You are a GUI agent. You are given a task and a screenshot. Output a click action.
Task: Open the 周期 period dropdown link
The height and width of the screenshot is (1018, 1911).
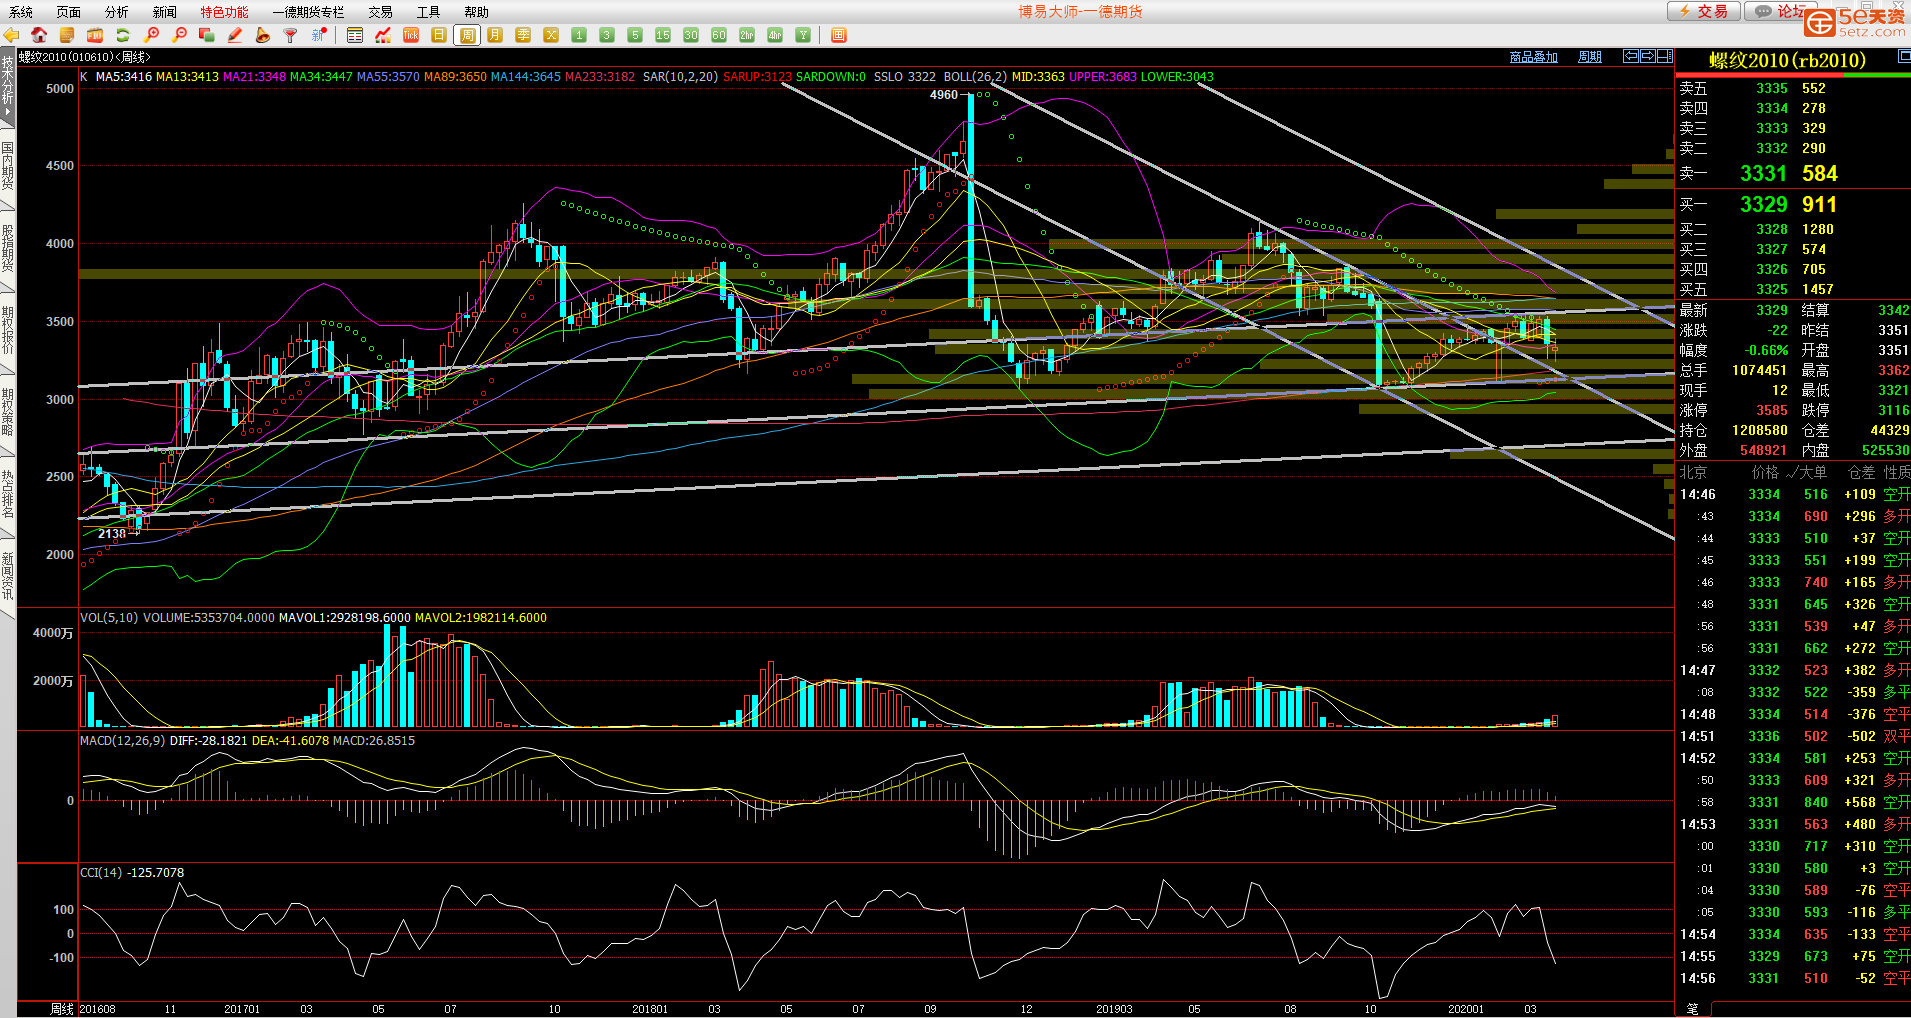[1589, 57]
